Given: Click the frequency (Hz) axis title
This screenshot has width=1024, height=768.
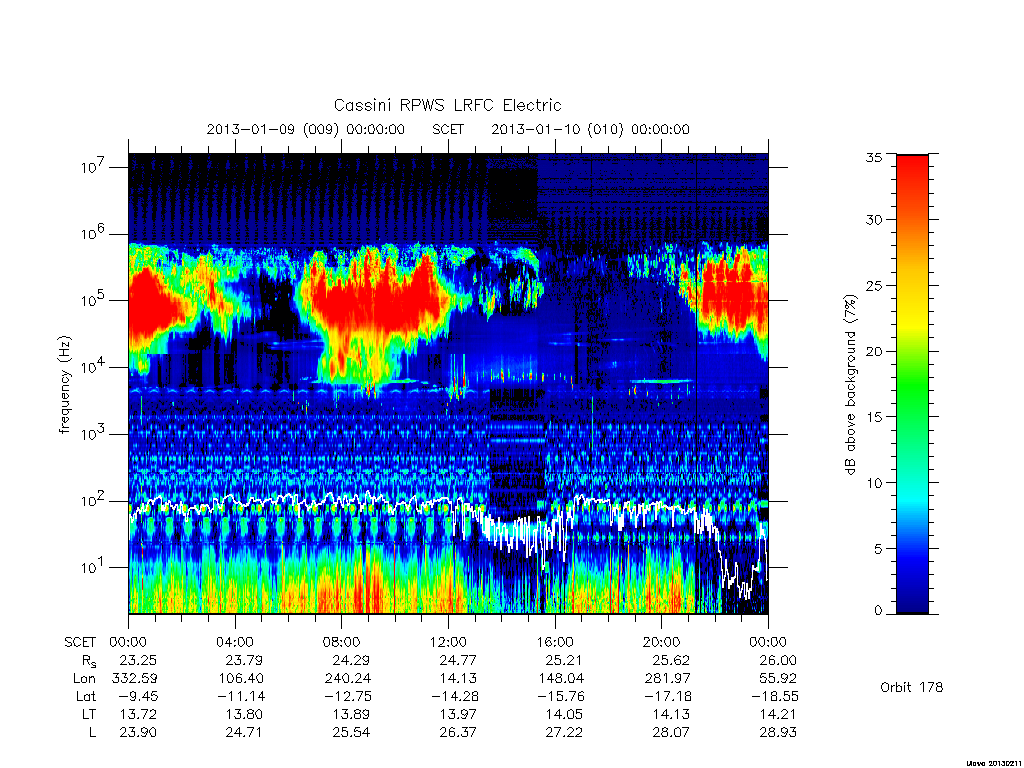Looking at the screenshot, I should click(x=64, y=385).
